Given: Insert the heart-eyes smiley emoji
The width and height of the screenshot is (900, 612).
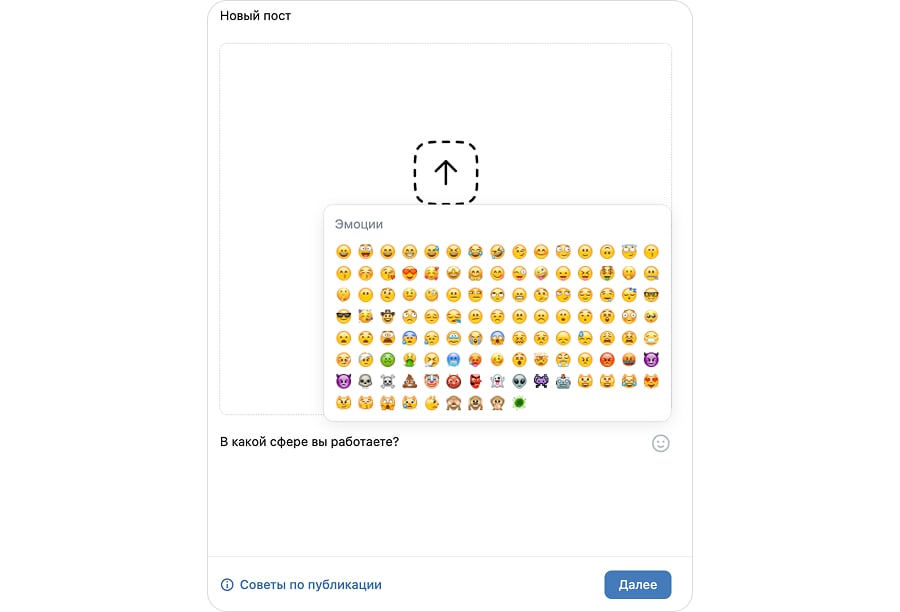Looking at the screenshot, I should (410, 273).
